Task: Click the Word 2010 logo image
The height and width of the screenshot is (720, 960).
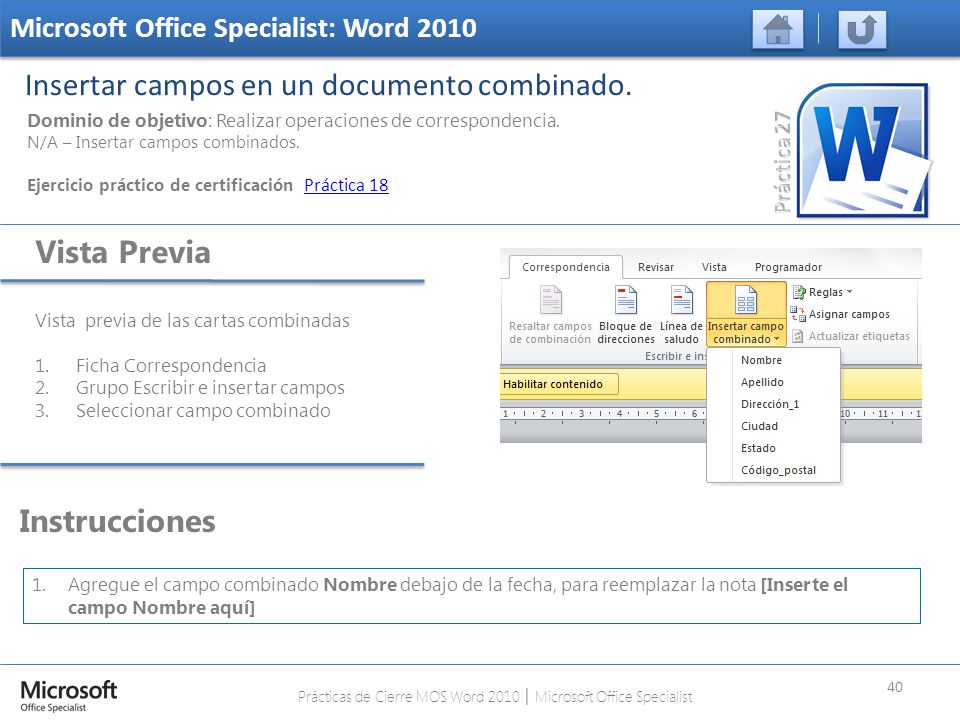Action: pos(865,151)
